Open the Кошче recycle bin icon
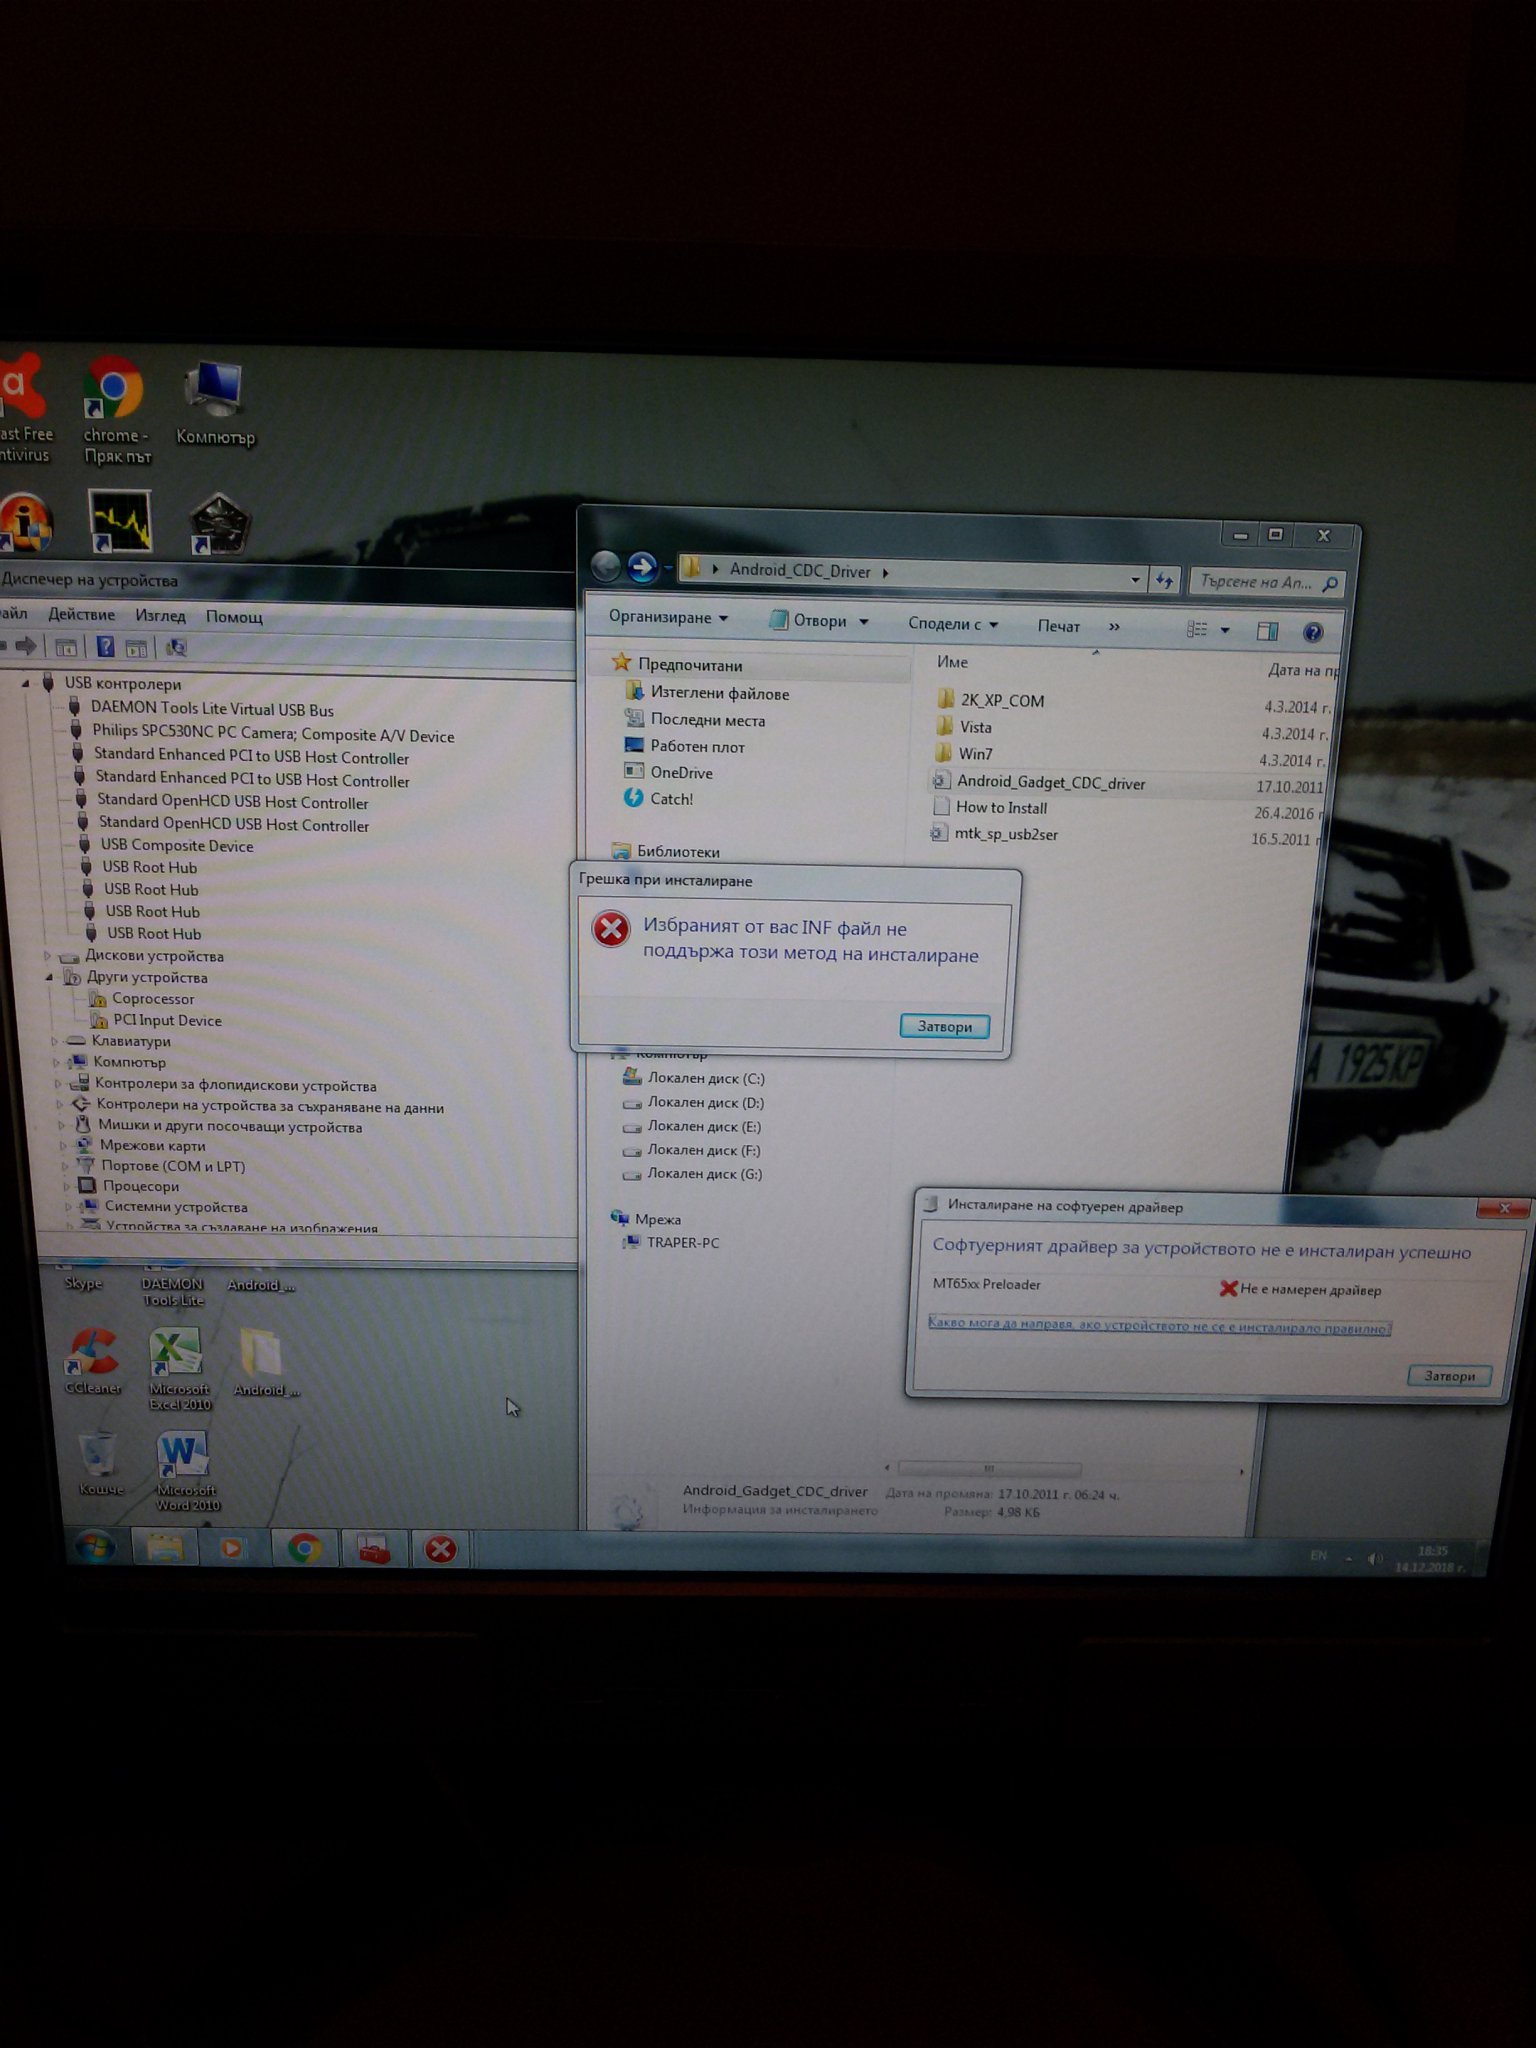 click(x=100, y=1464)
